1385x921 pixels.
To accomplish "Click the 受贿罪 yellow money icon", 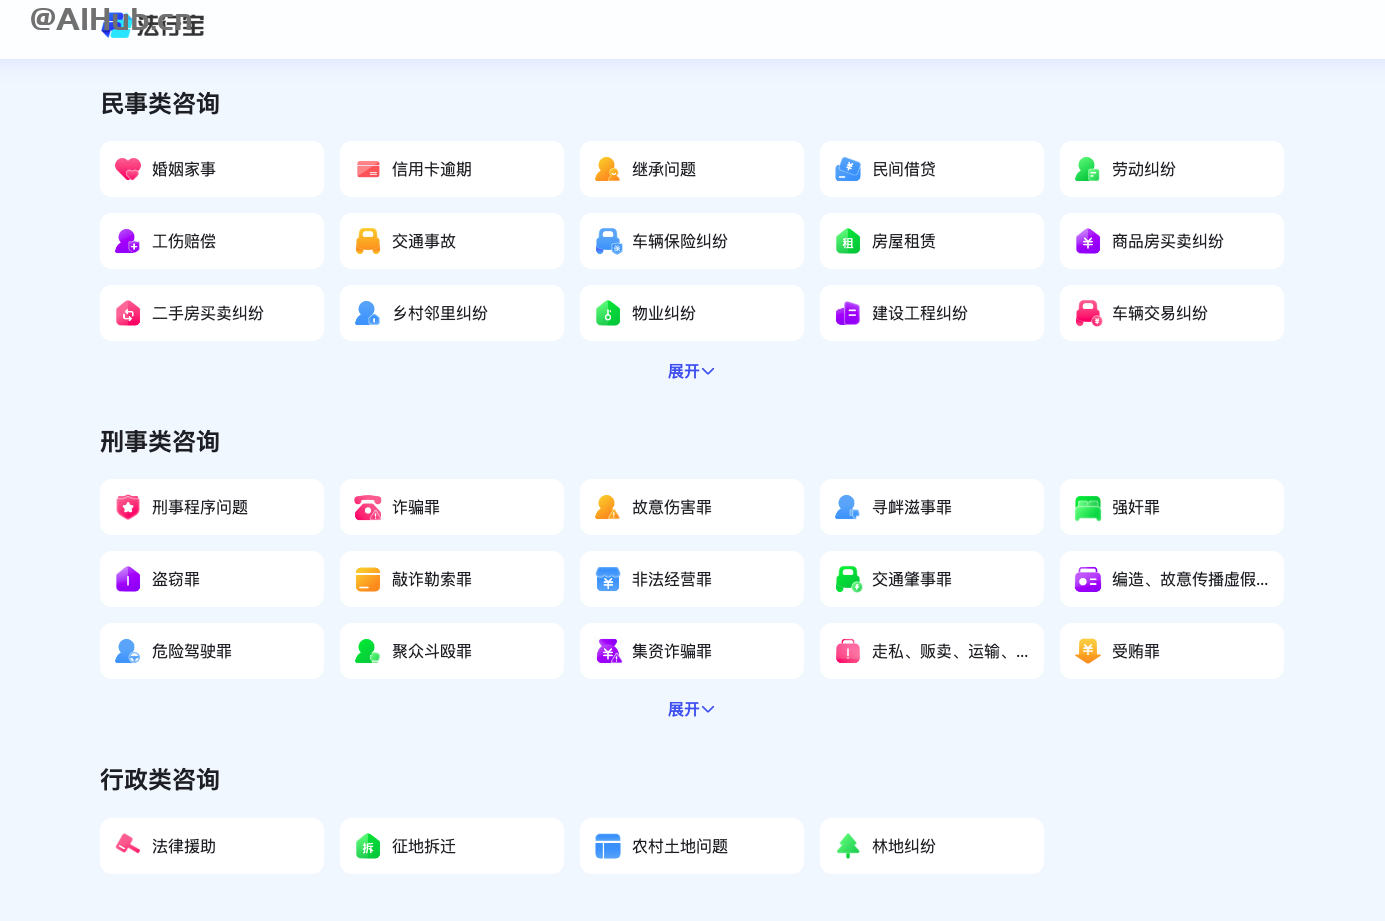I will pyautogui.click(x=1088, y=651).
